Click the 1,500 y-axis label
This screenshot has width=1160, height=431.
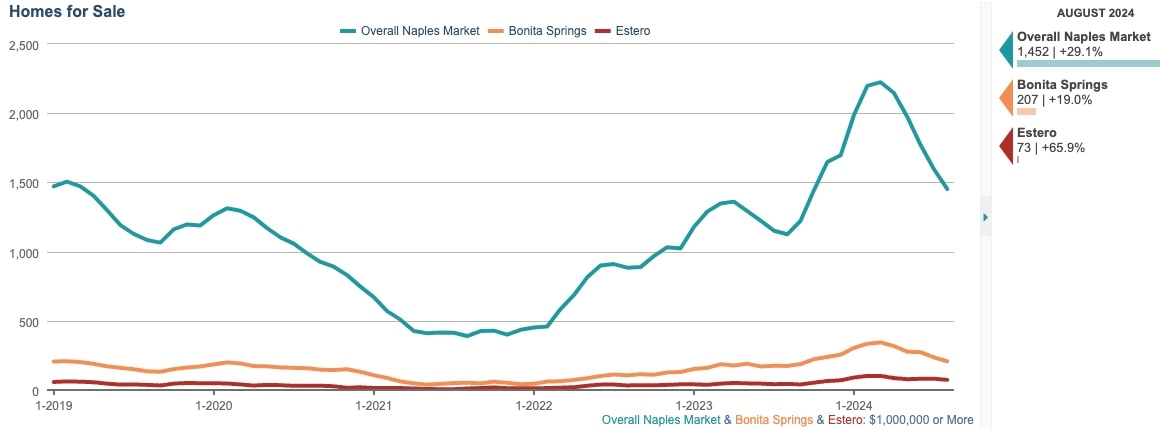coord(23,183)
